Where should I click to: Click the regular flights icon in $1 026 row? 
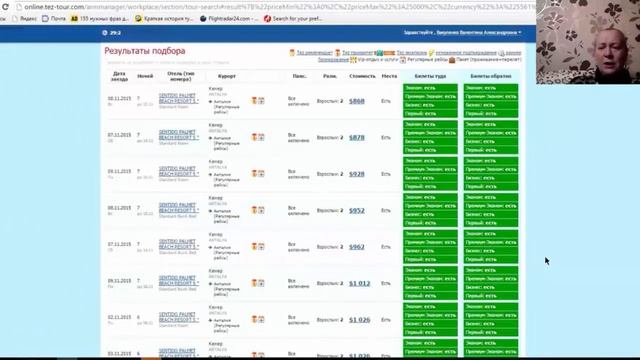pyautogui.click(x=261, y=319)
